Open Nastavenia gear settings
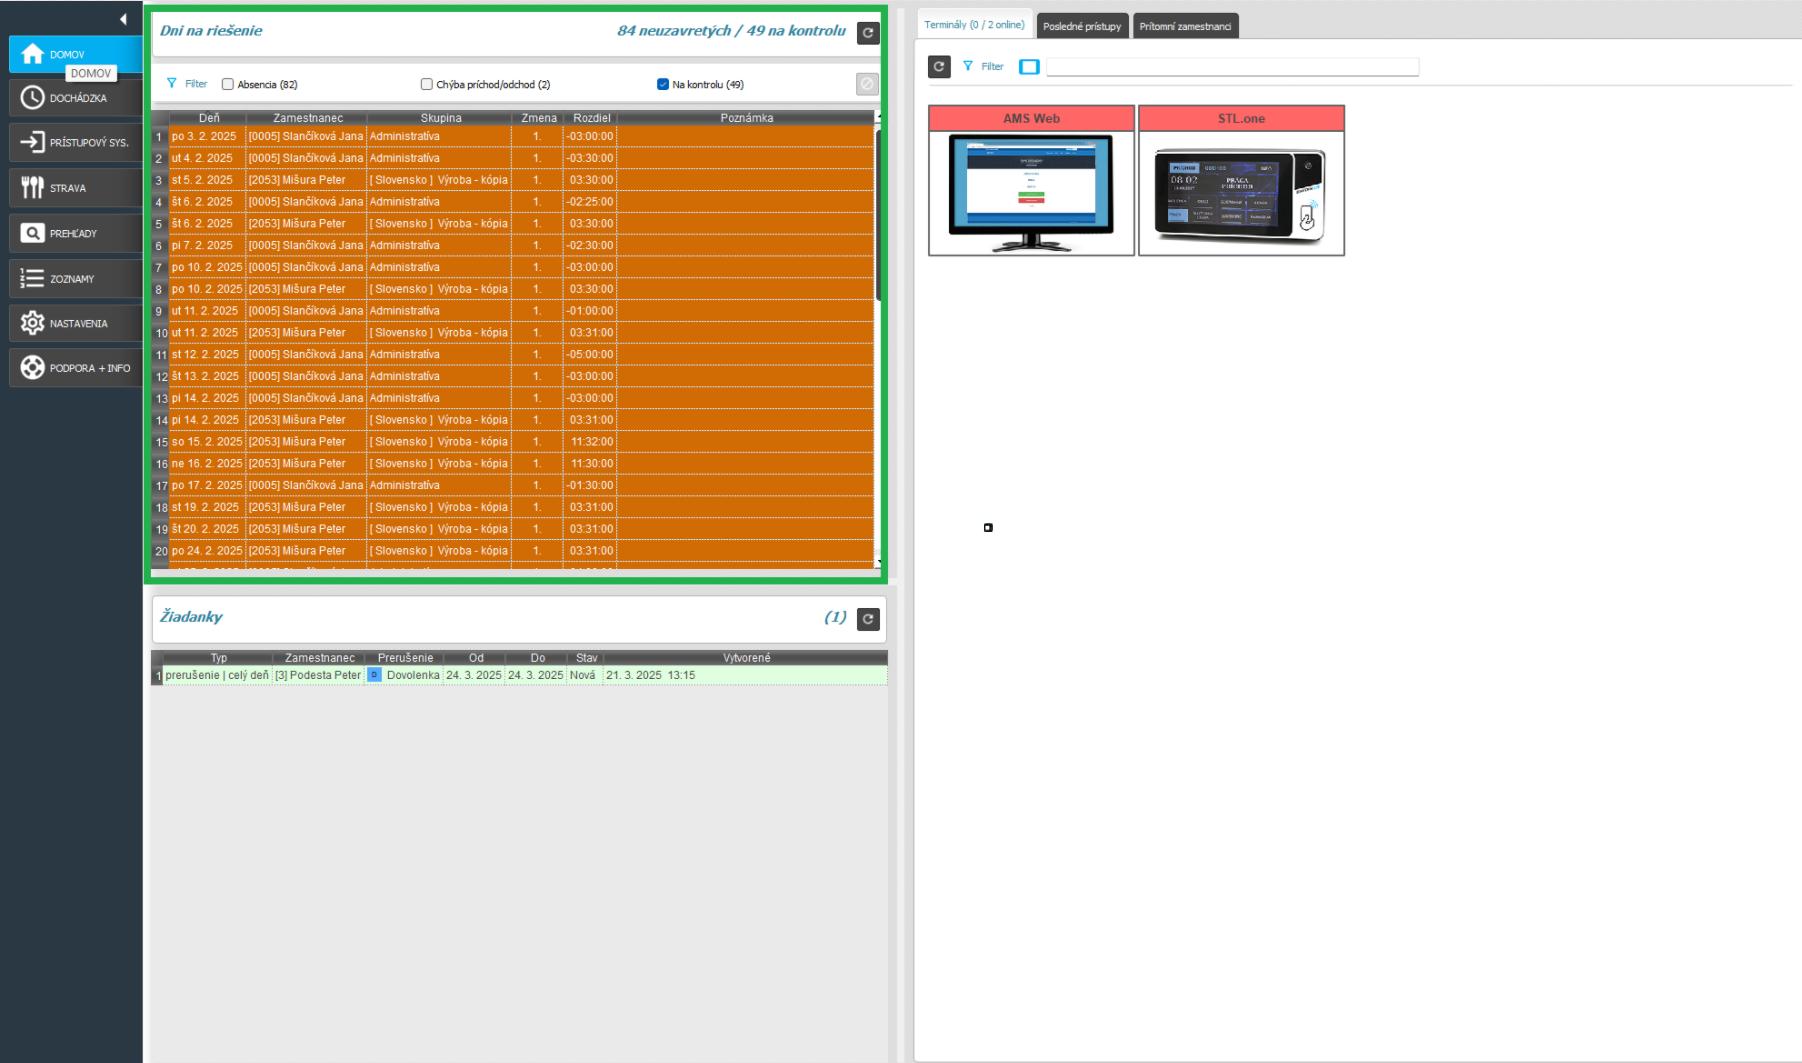The image size is (1802, 1063). pos(75,323)
